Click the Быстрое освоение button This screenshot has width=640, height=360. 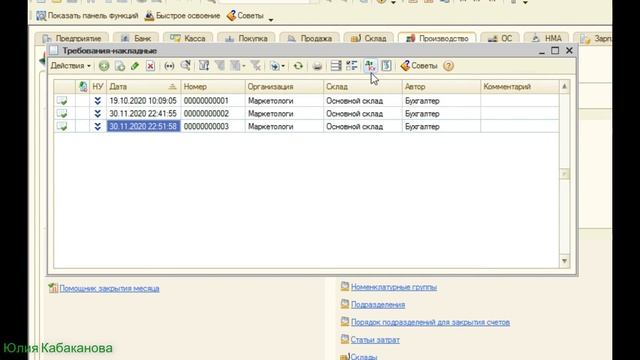(x=182, y=16)
